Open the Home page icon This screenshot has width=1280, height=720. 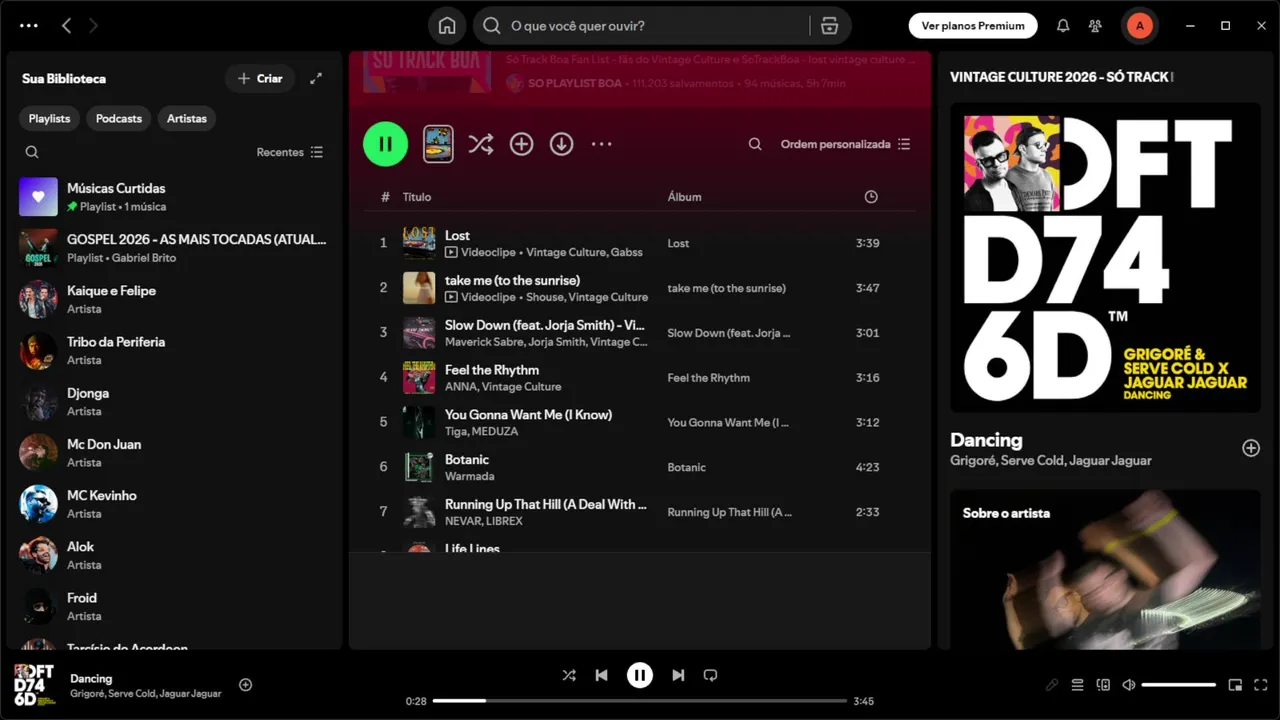pyautogui.click(x=447, y=26)
